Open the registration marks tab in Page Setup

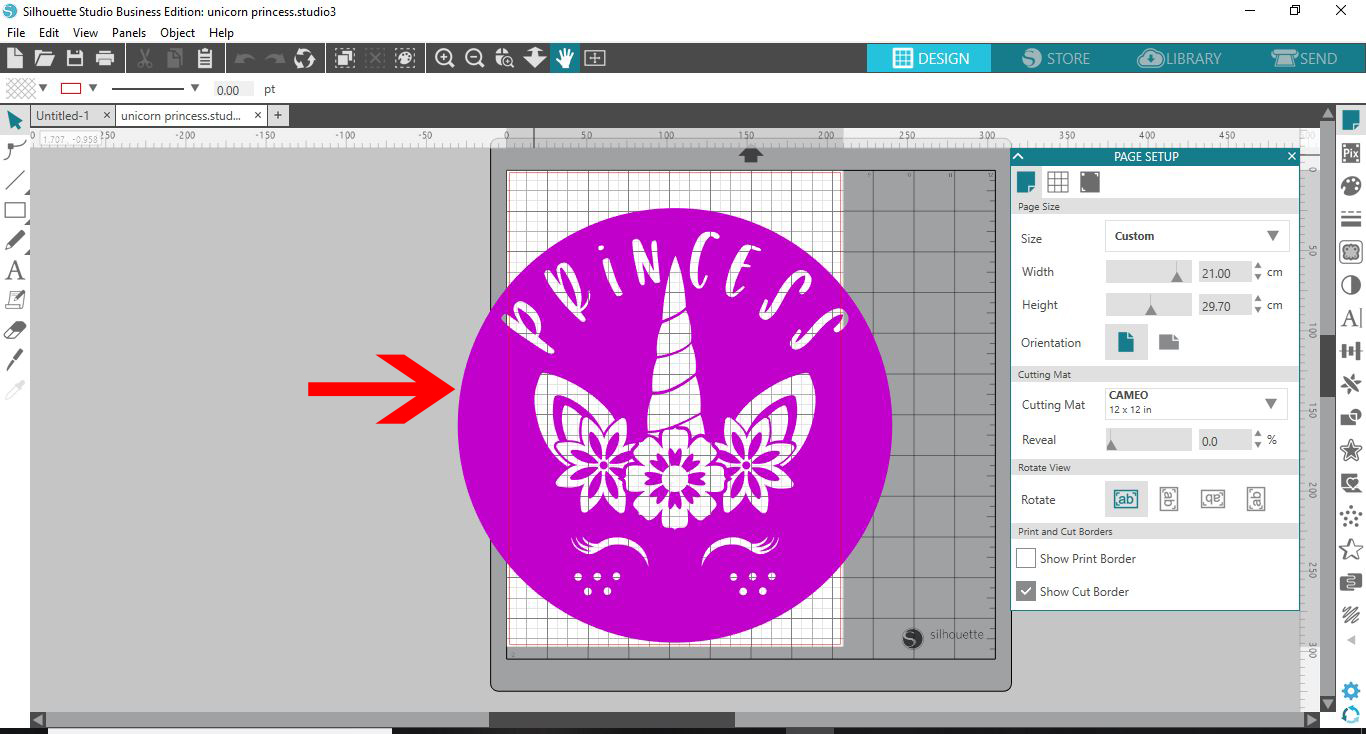point(1090,181)
